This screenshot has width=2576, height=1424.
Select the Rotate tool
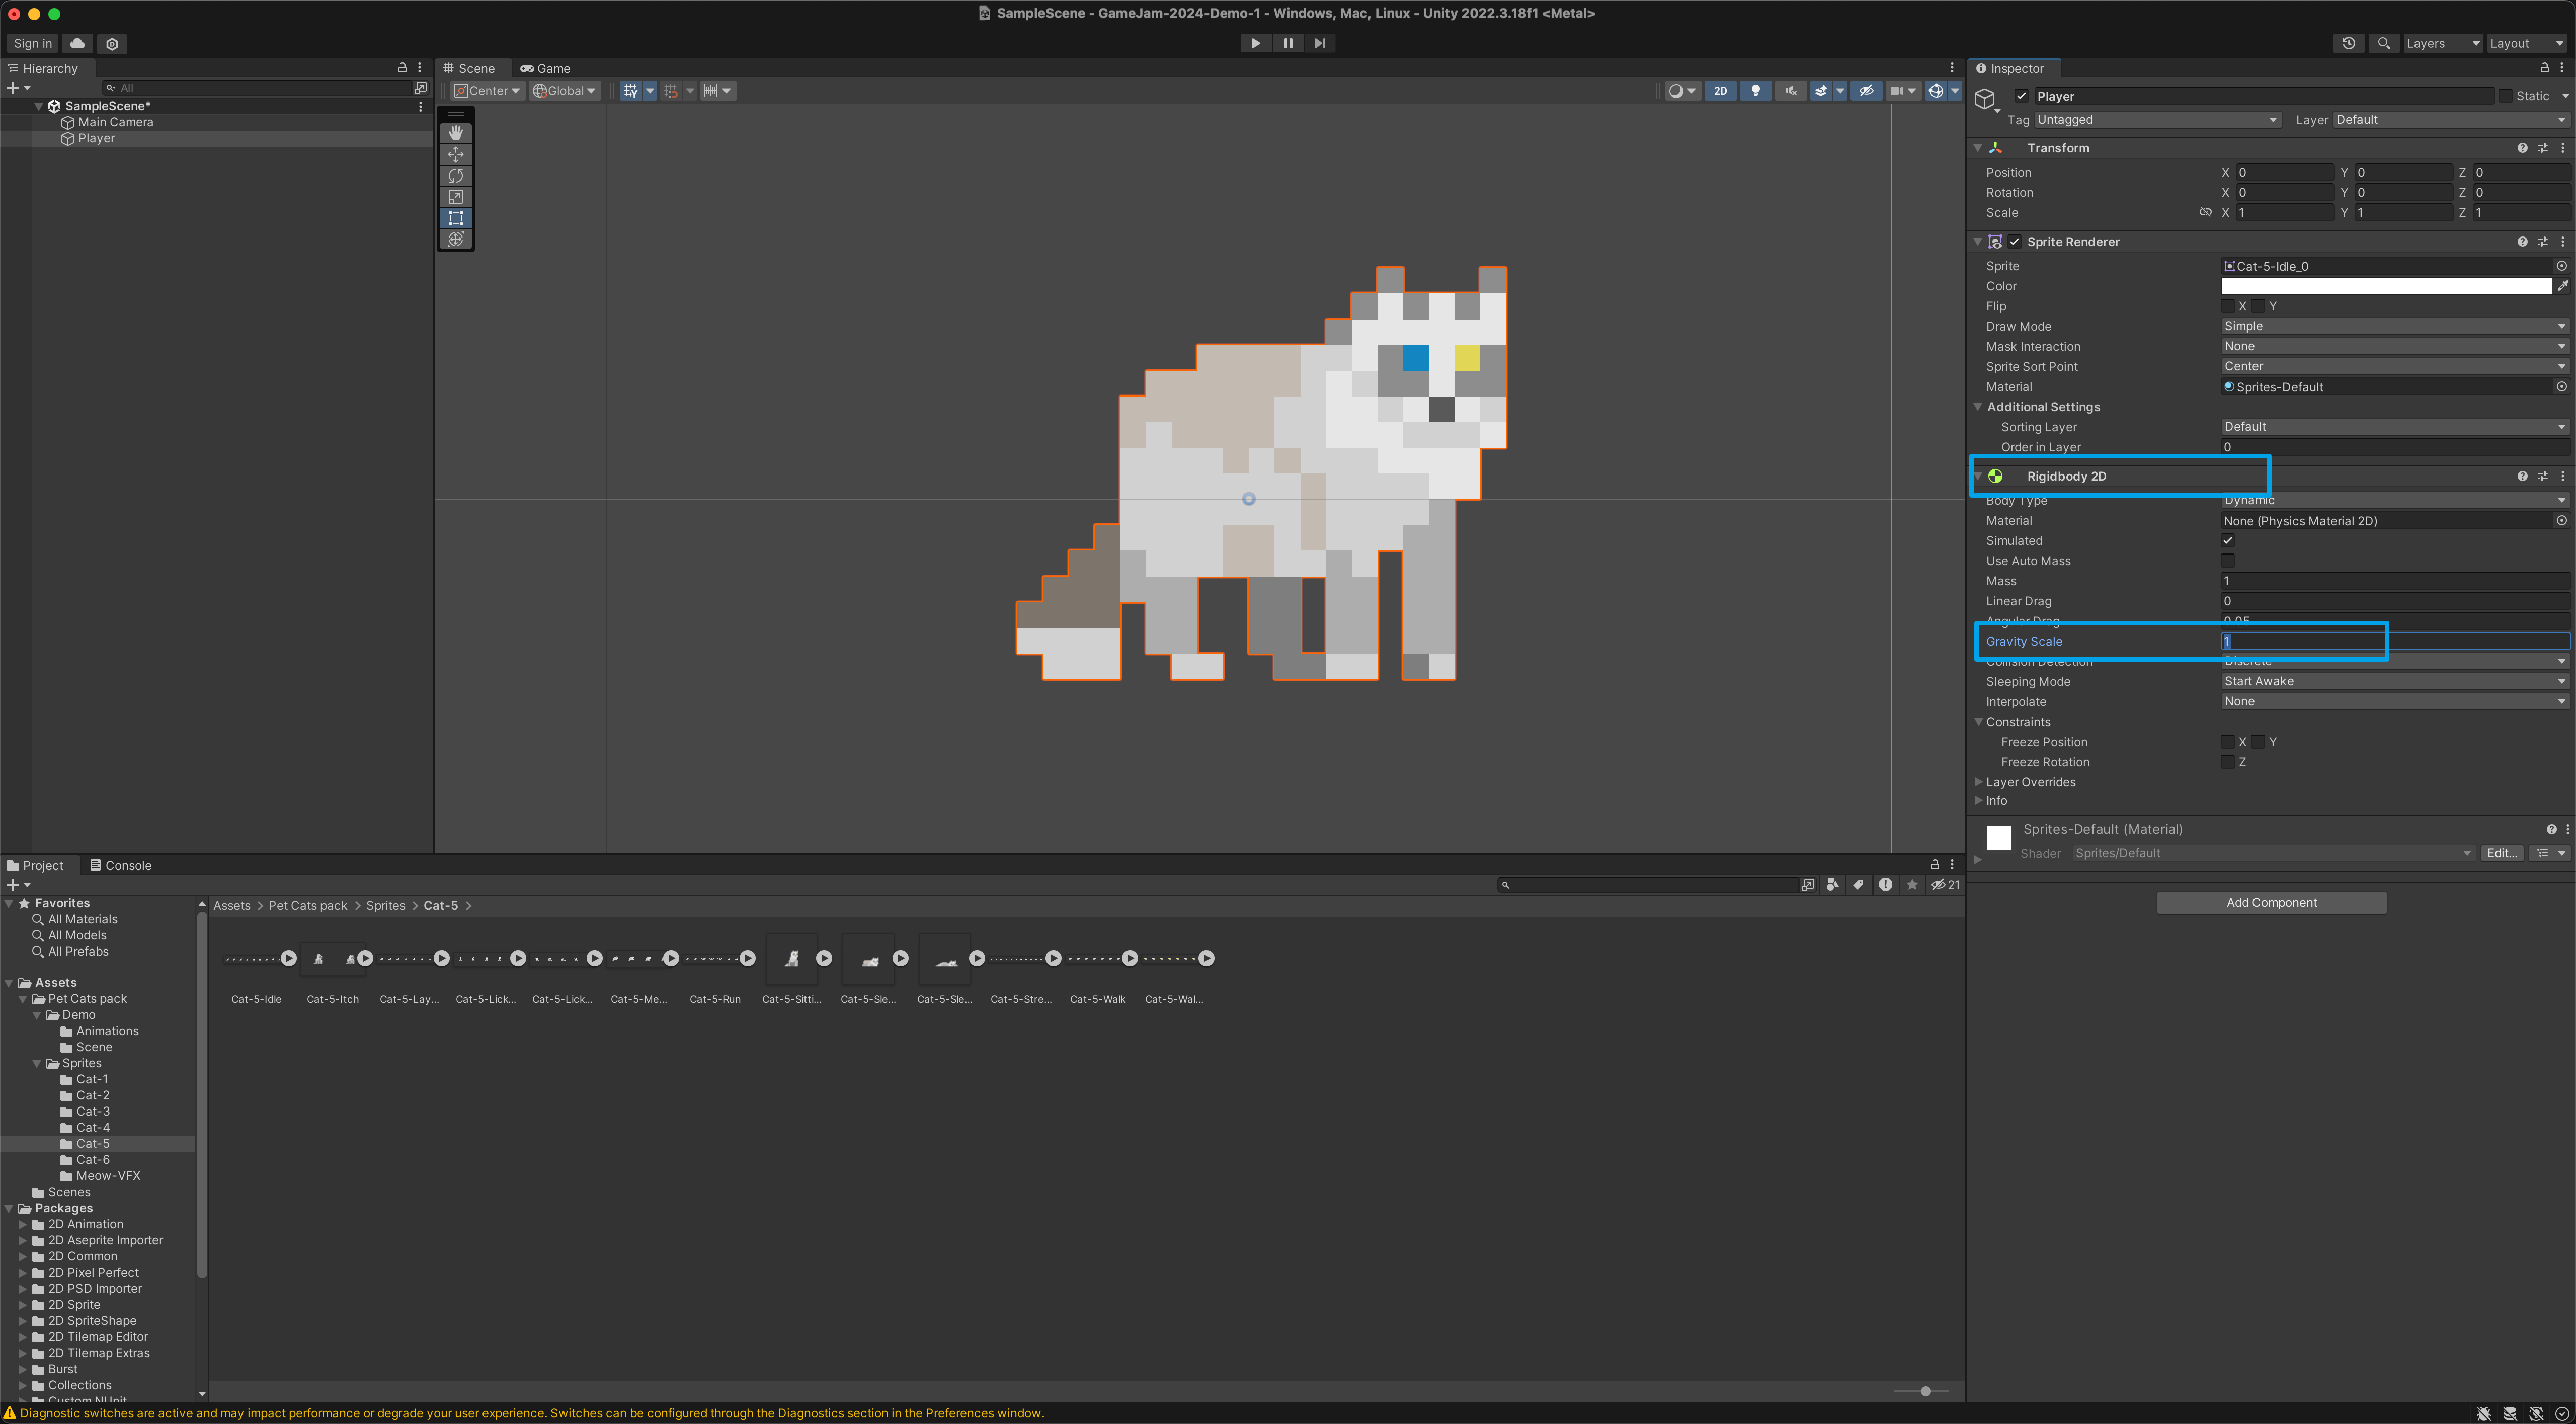coord(456,175)
